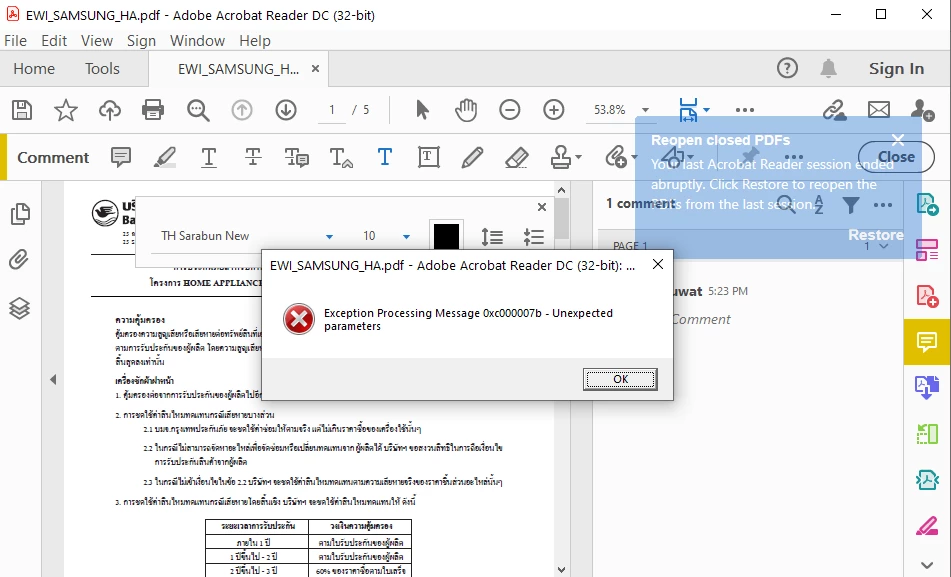Add a sticky note comment
951x577 pixels.
pos(121,157)
